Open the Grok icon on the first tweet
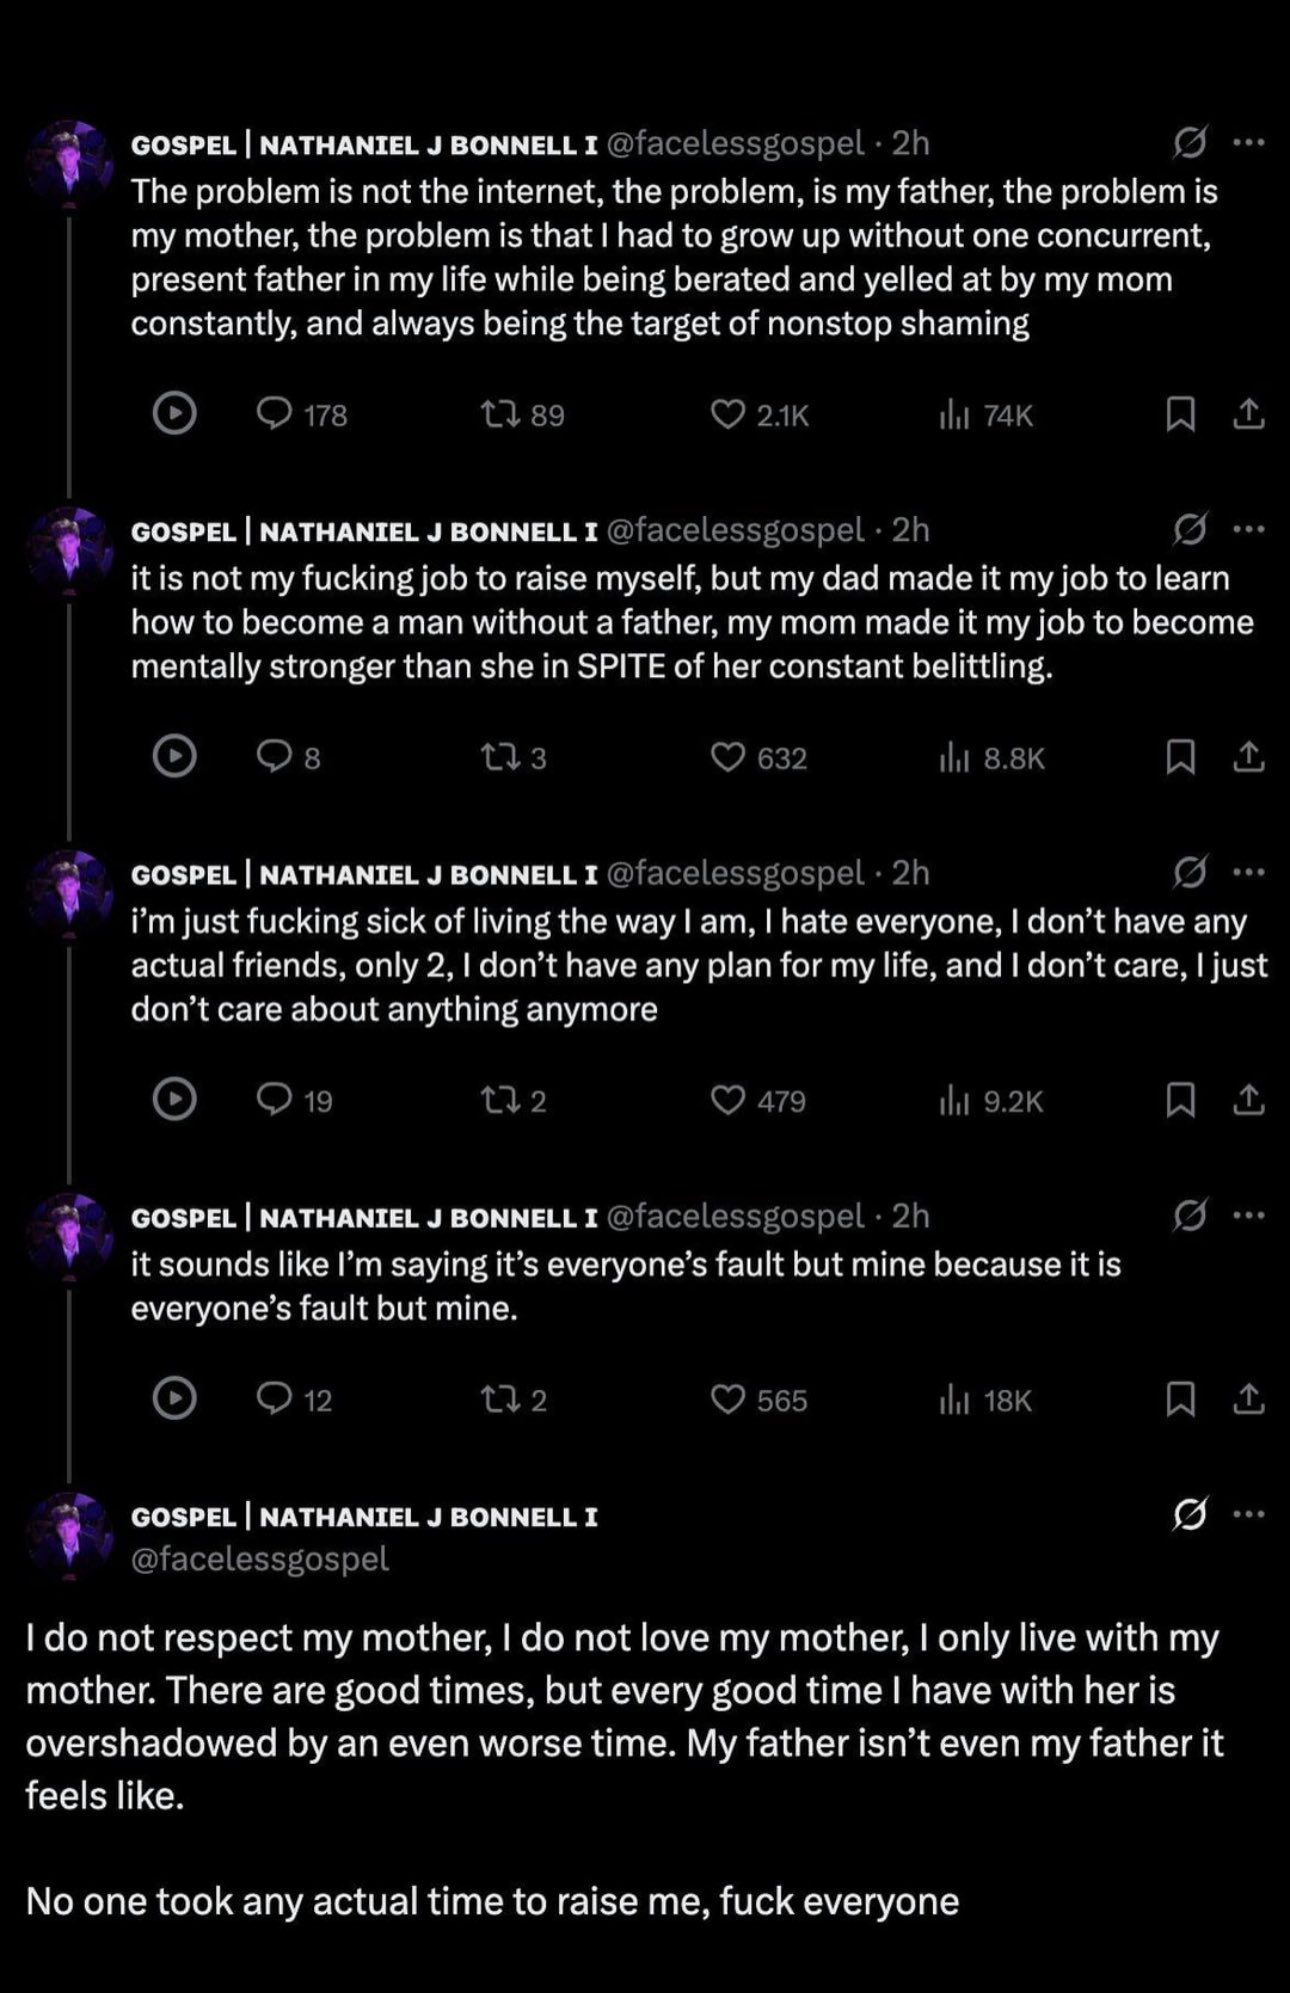Viewport: 1290px width, 1993px height. click(x=1189, y=143)
